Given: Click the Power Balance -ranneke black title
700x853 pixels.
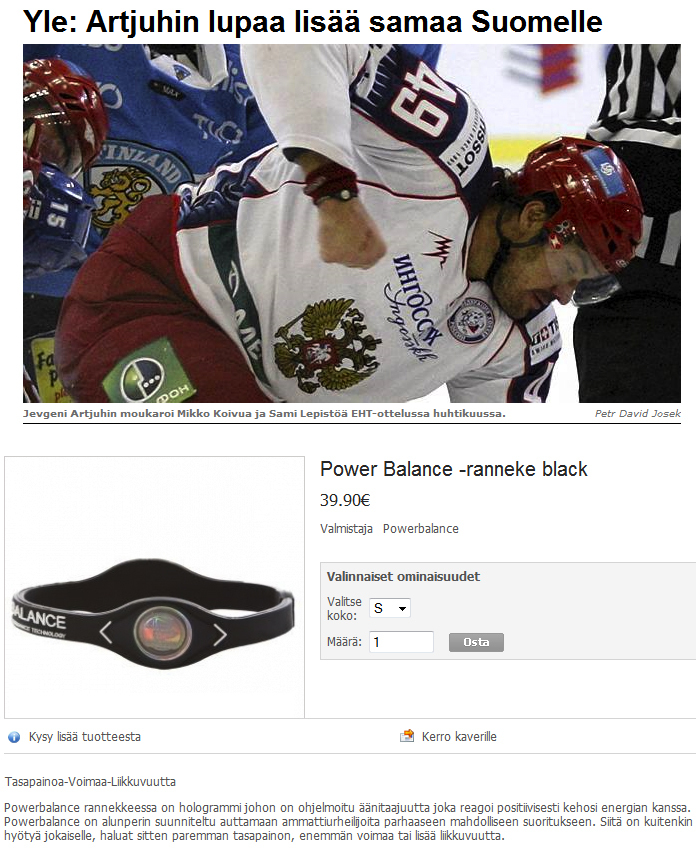Looking at the screenshot, I should (x=454, y=469).
